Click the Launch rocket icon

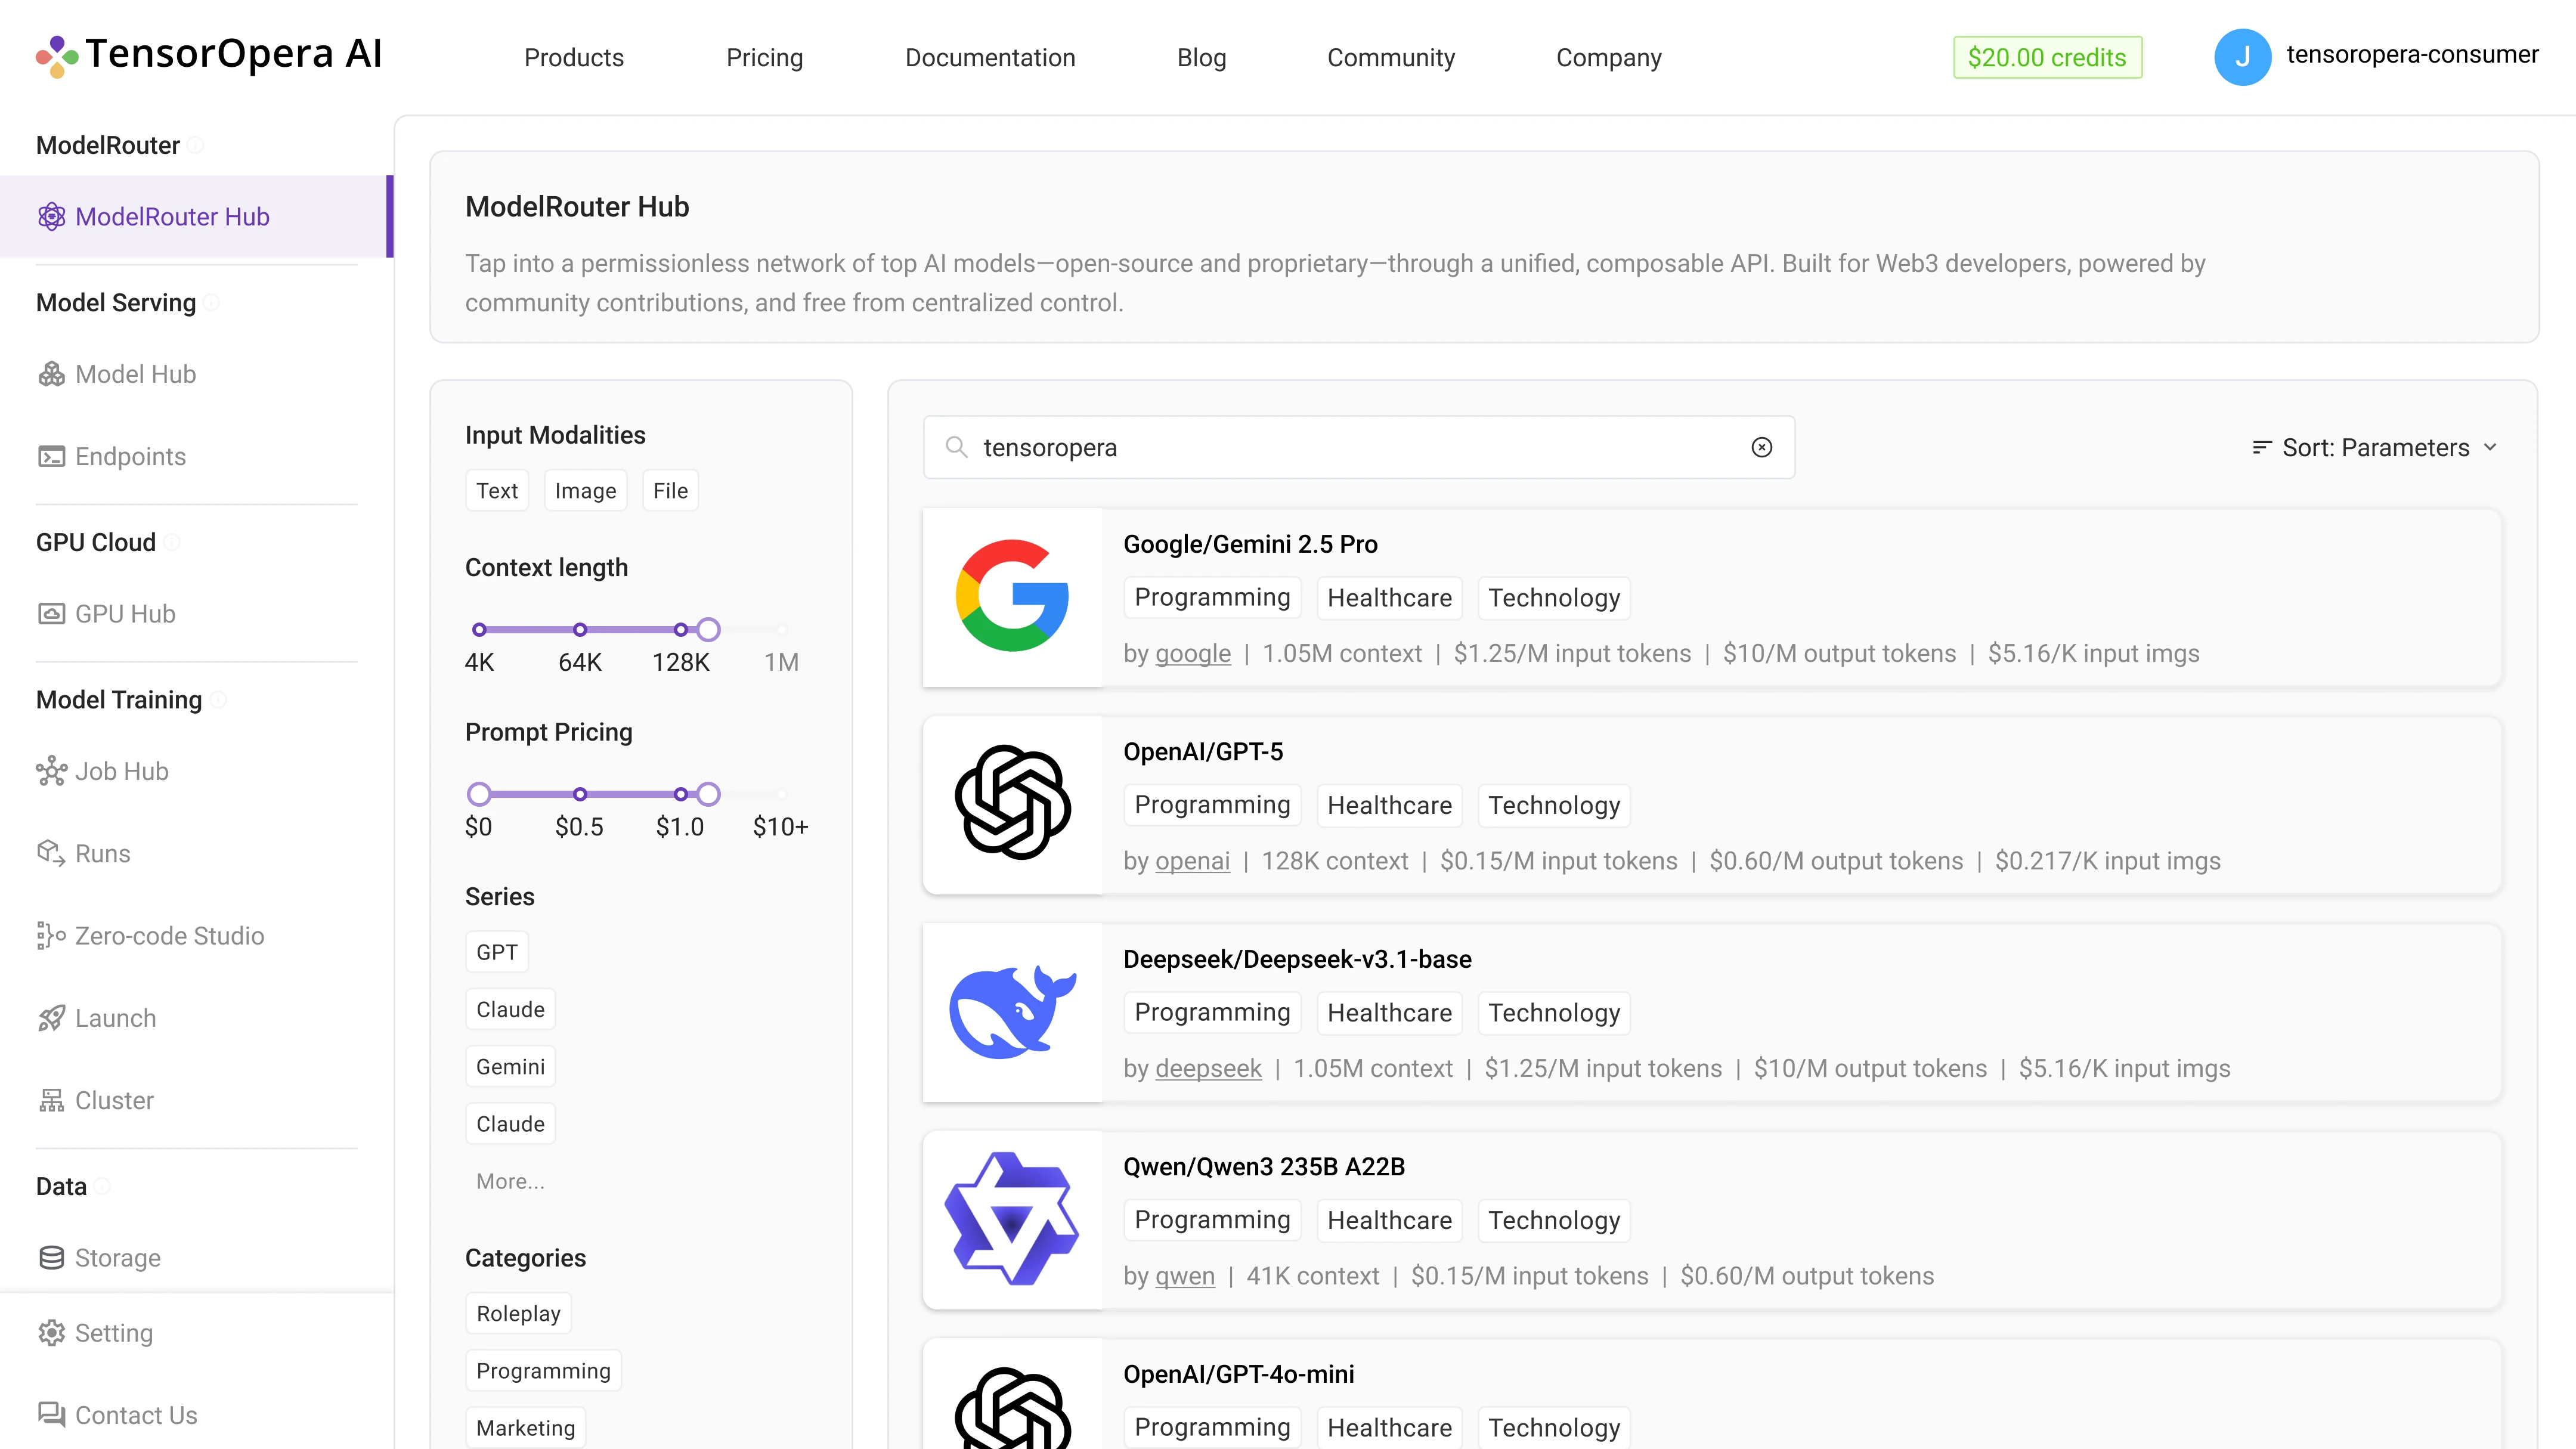51,1018
